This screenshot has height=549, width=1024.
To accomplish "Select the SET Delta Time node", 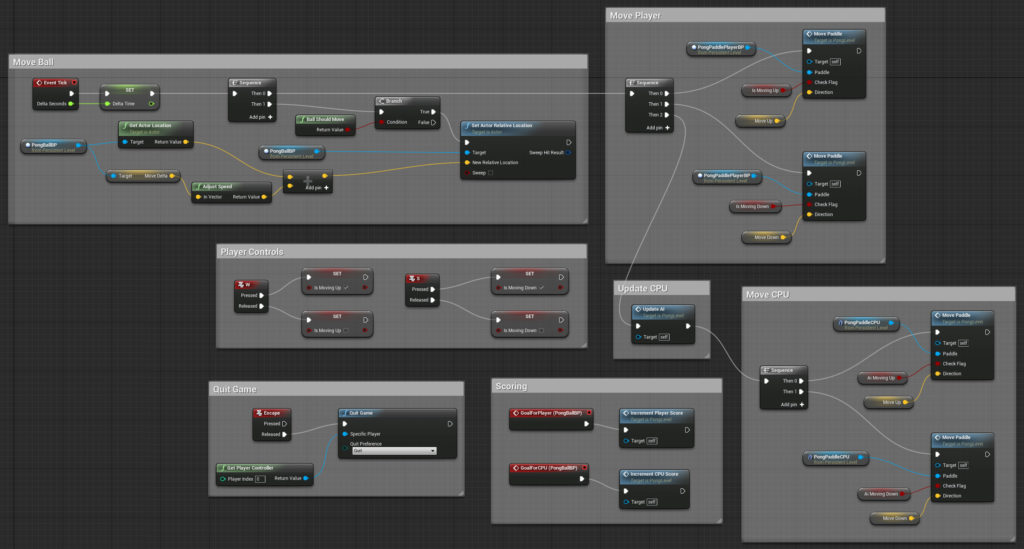I will [129, 97].
